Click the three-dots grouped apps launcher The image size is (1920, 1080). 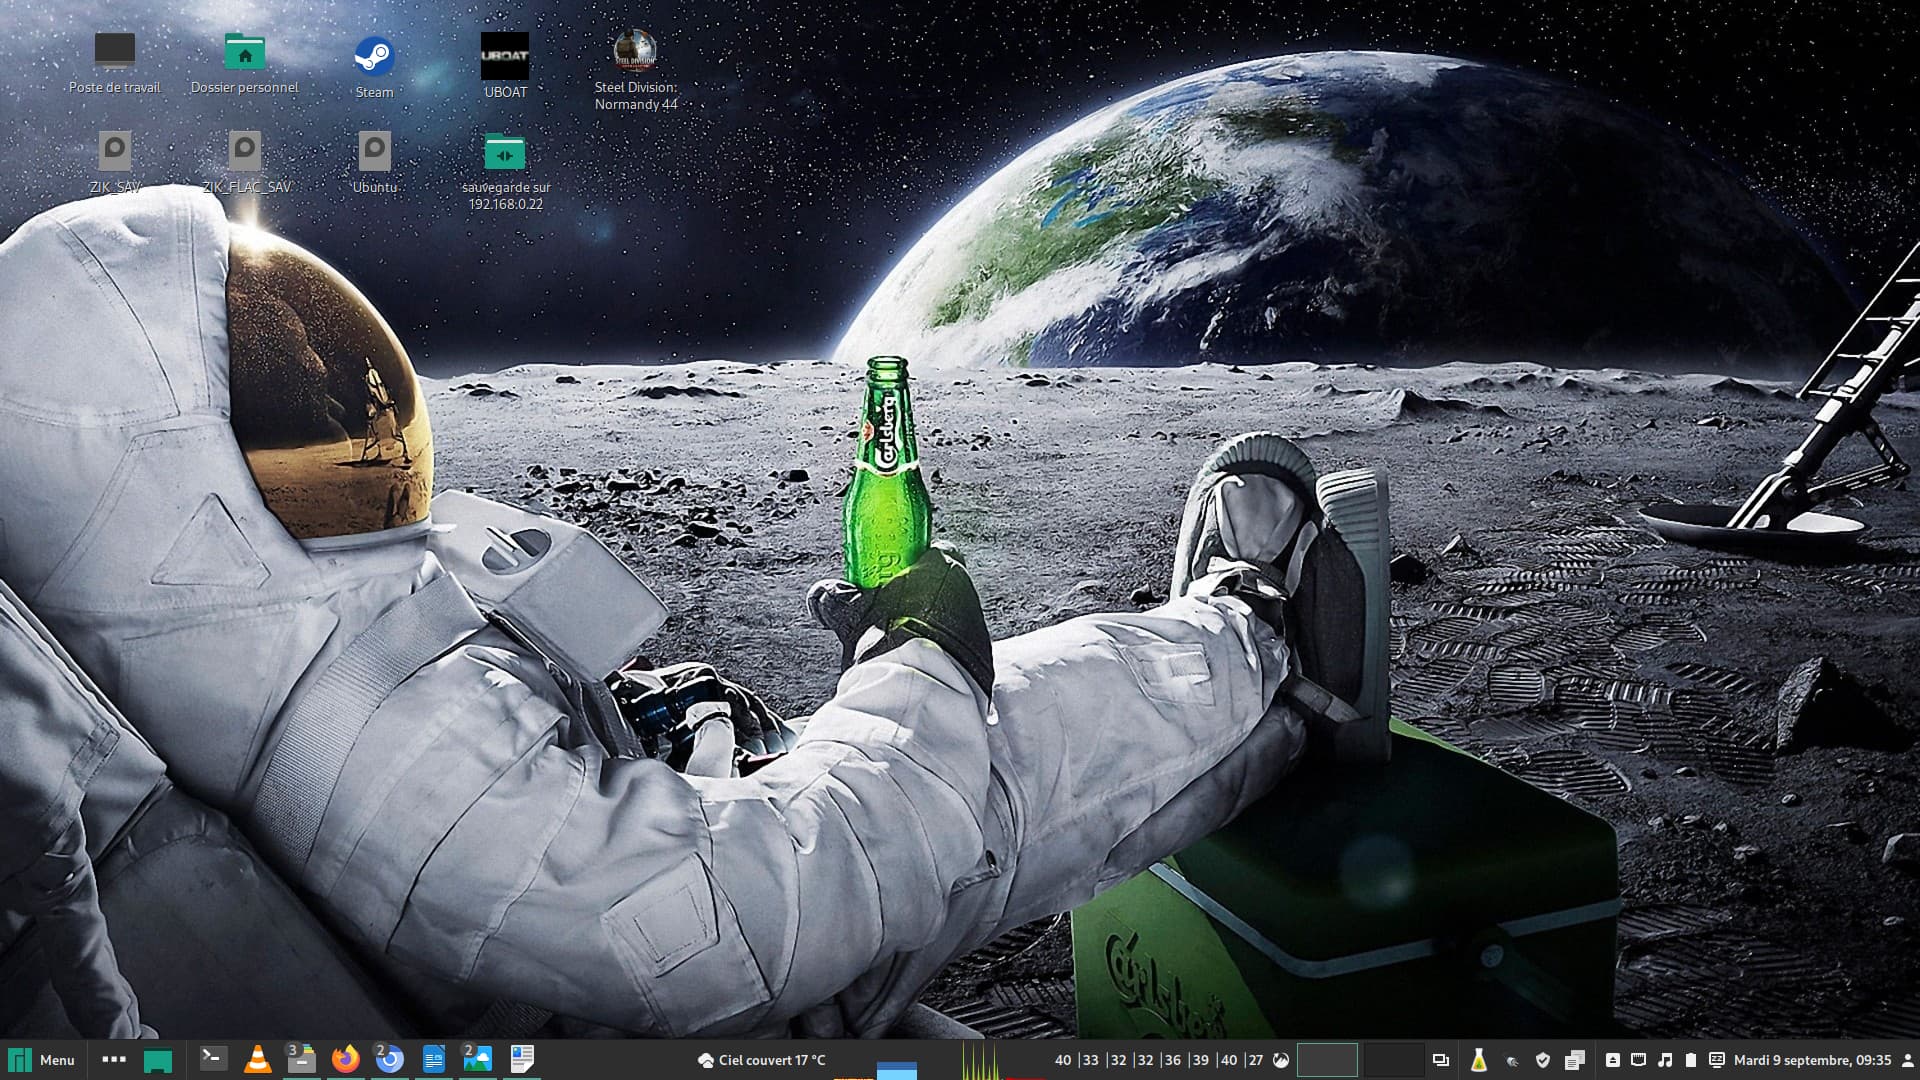pyautogui.click(x=114, y=1059)
